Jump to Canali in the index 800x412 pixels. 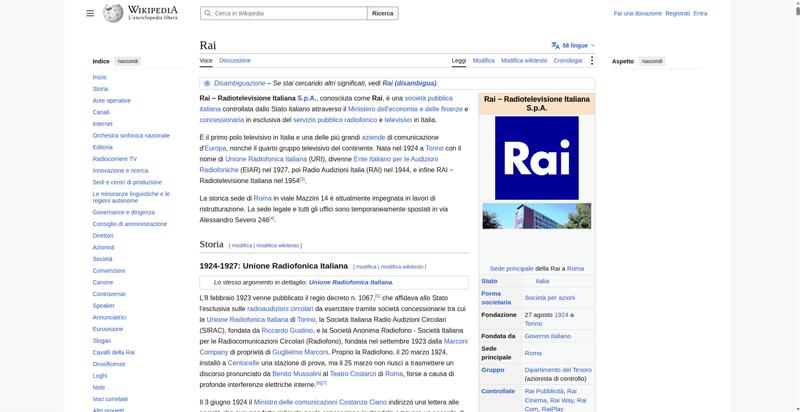[101, 112]
